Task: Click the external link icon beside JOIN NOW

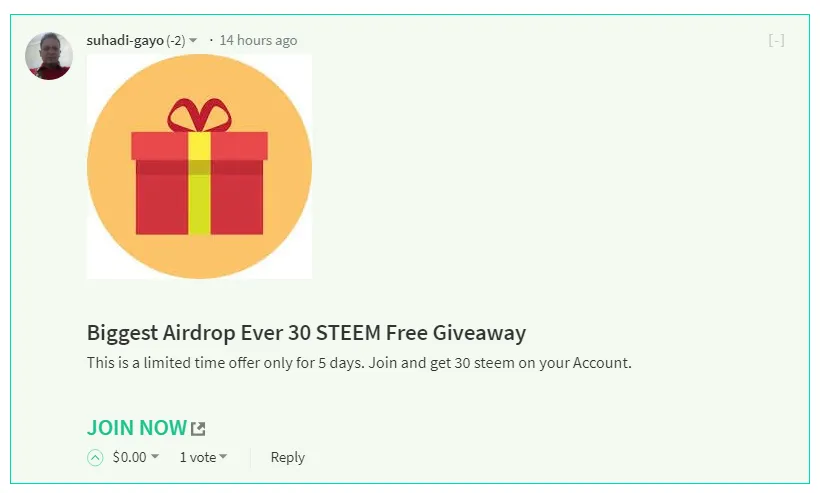Action: 198,429
